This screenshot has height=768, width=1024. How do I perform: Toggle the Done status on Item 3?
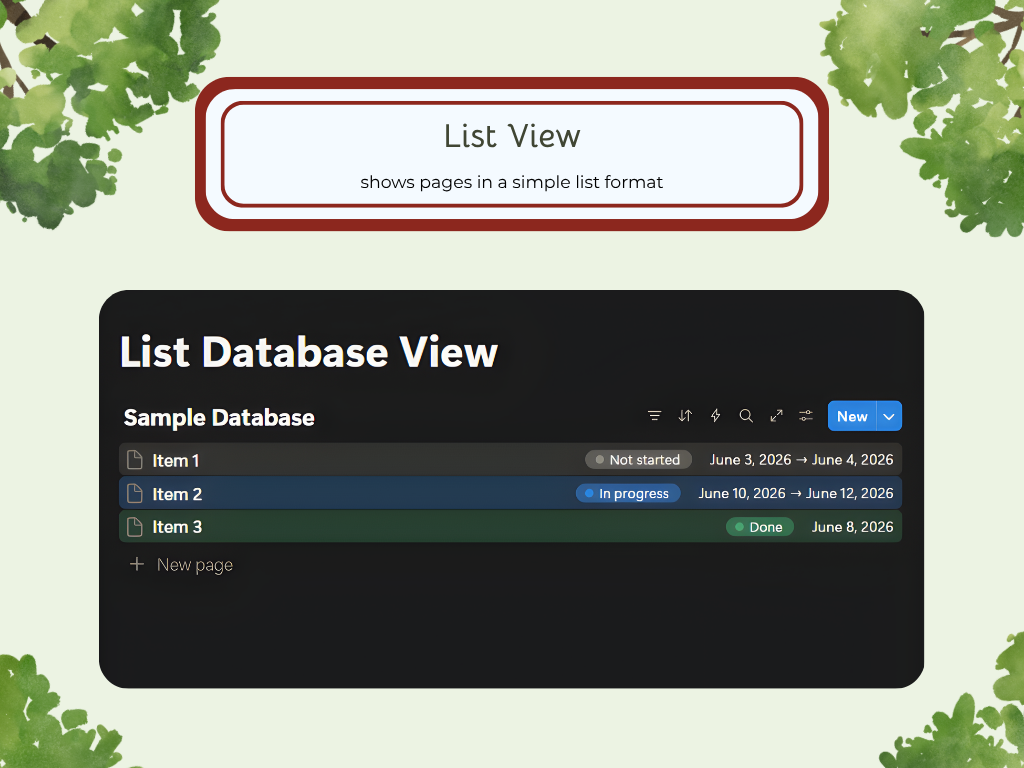(759, 527)
